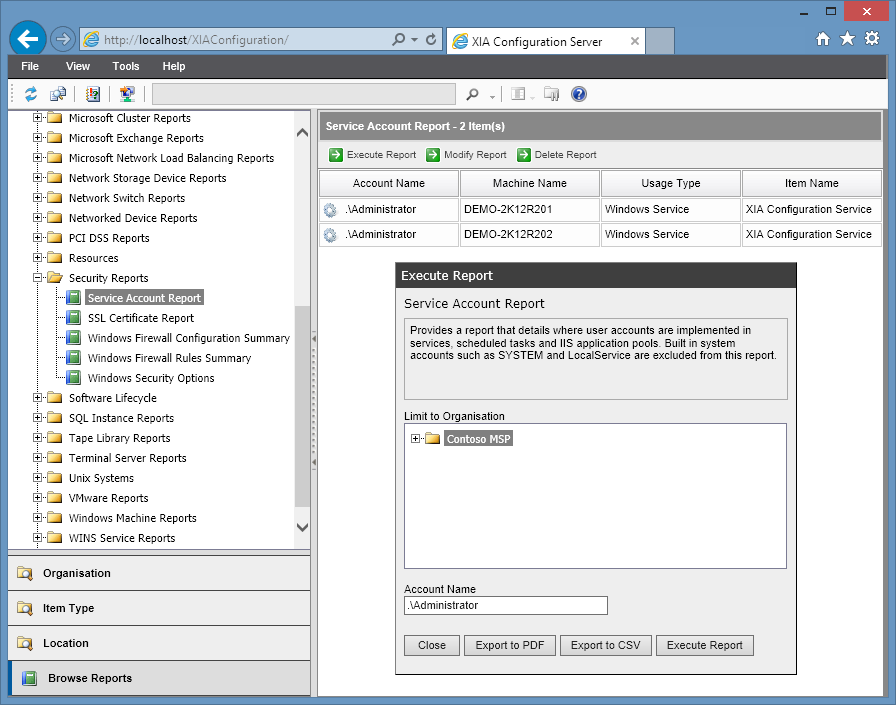Open the Tools menu
Image resolution: width=896 pixels, height=705 pixels.
(x=126, y=66)
